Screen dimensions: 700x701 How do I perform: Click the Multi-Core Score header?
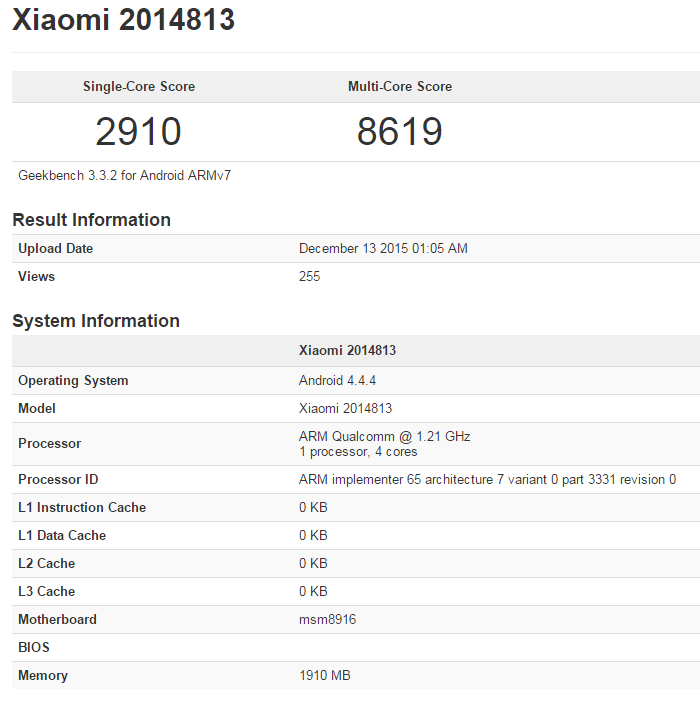[x=400, y=87]
